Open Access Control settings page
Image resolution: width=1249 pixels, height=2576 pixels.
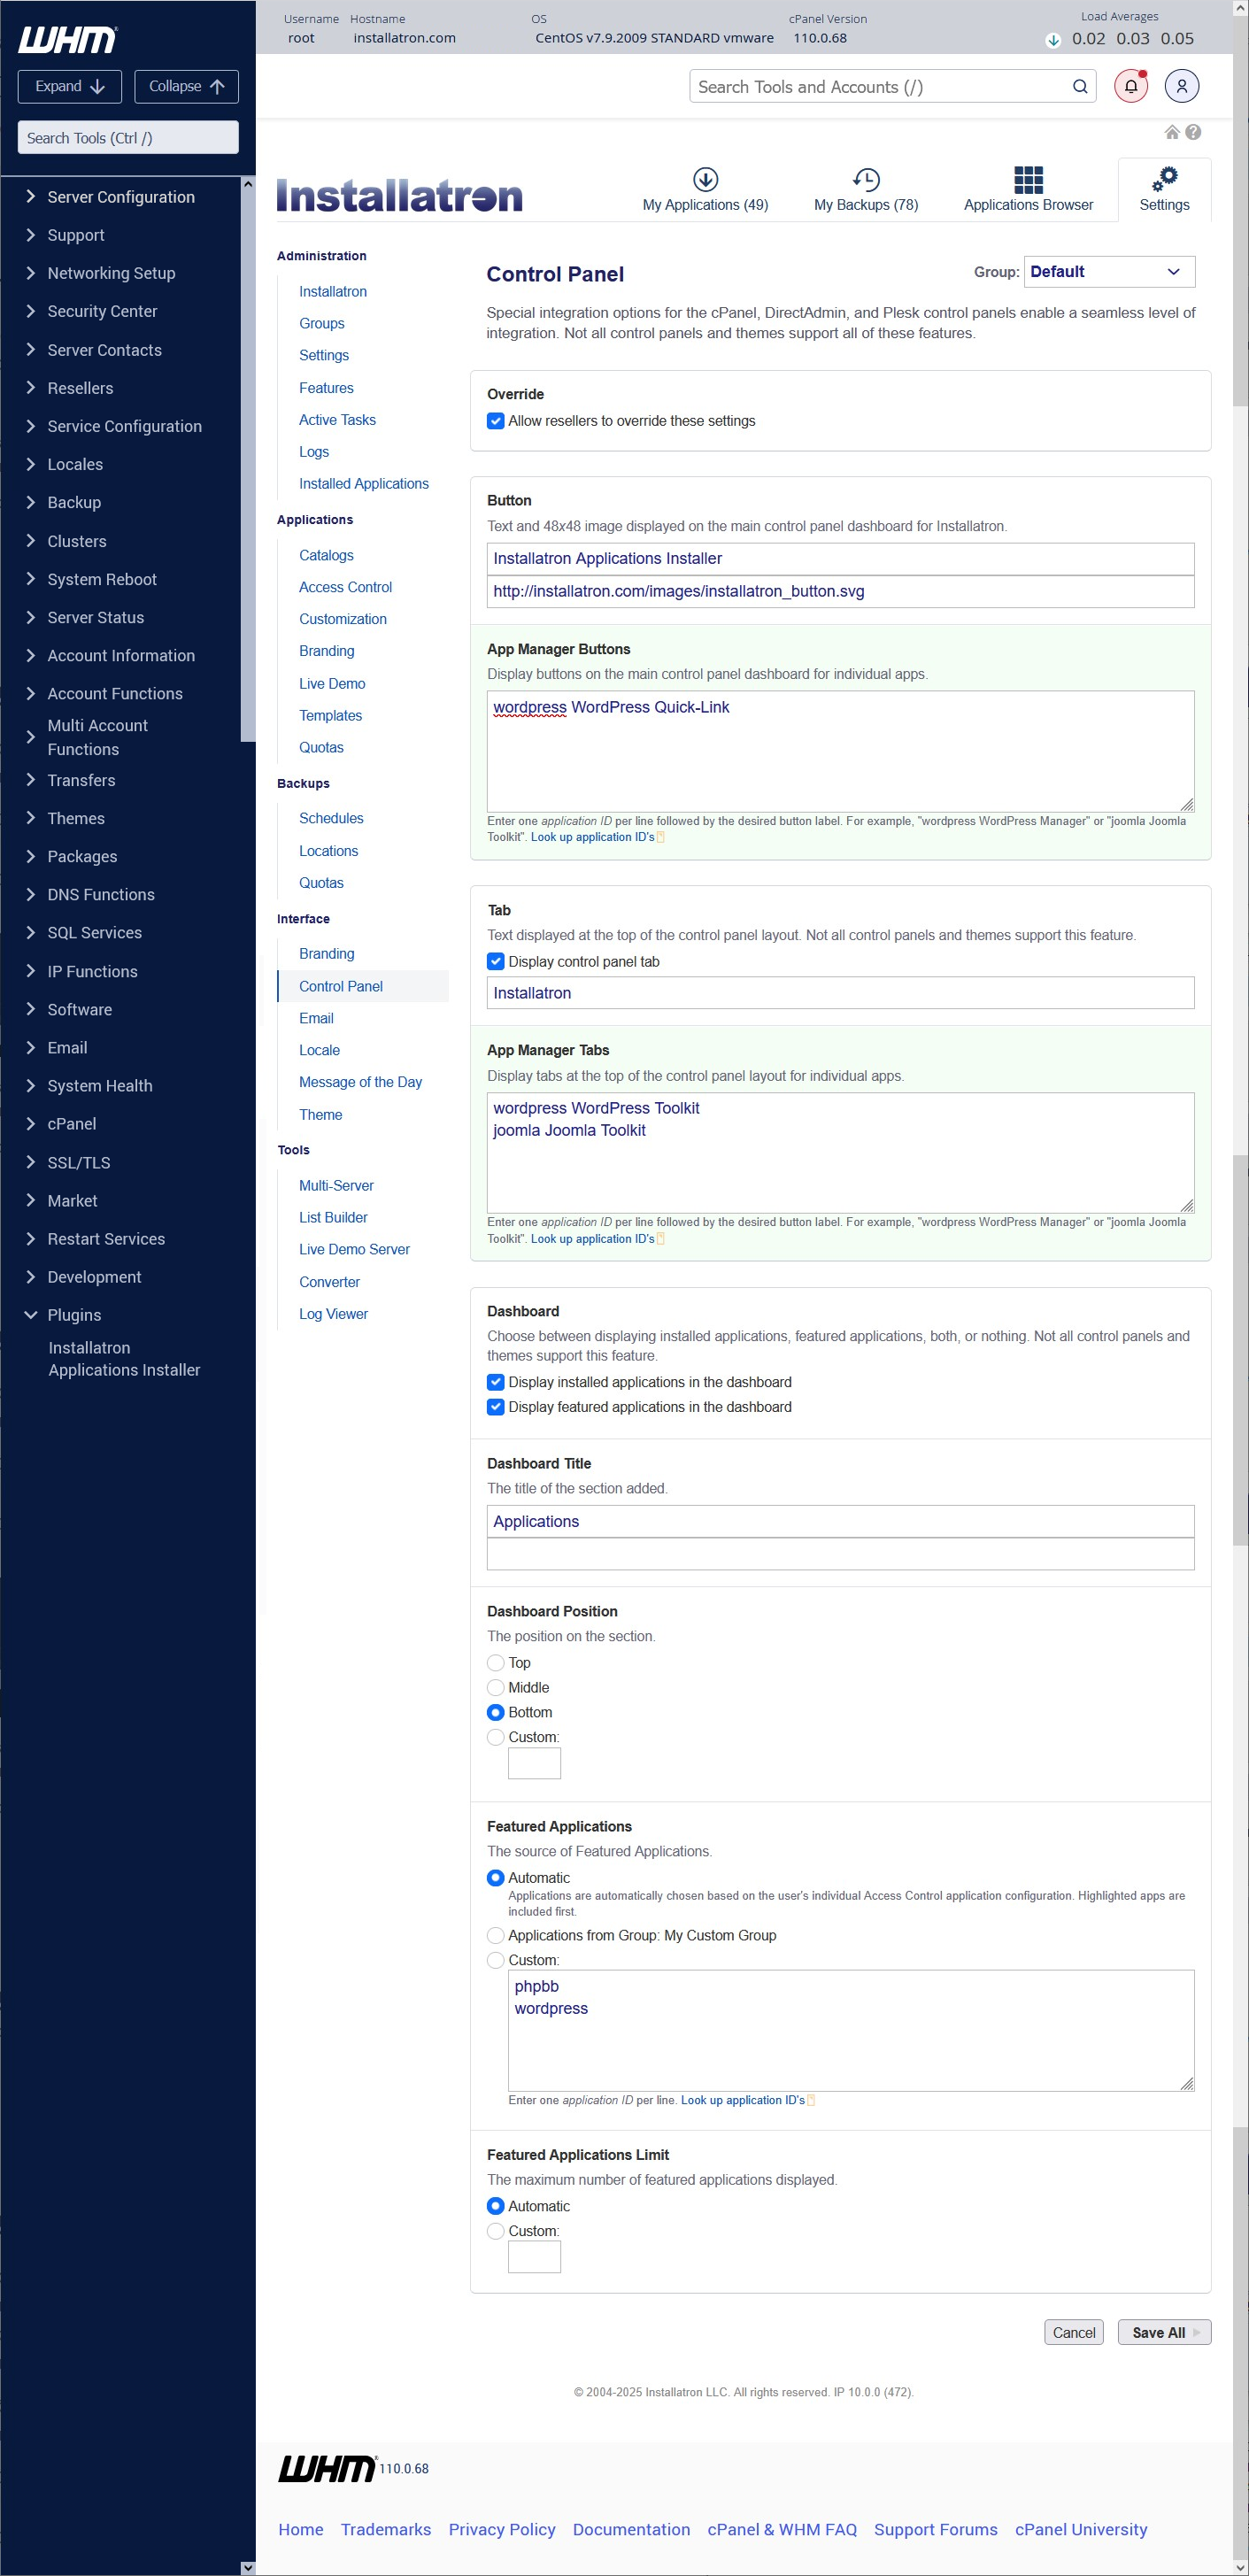(x=345, y=587)
